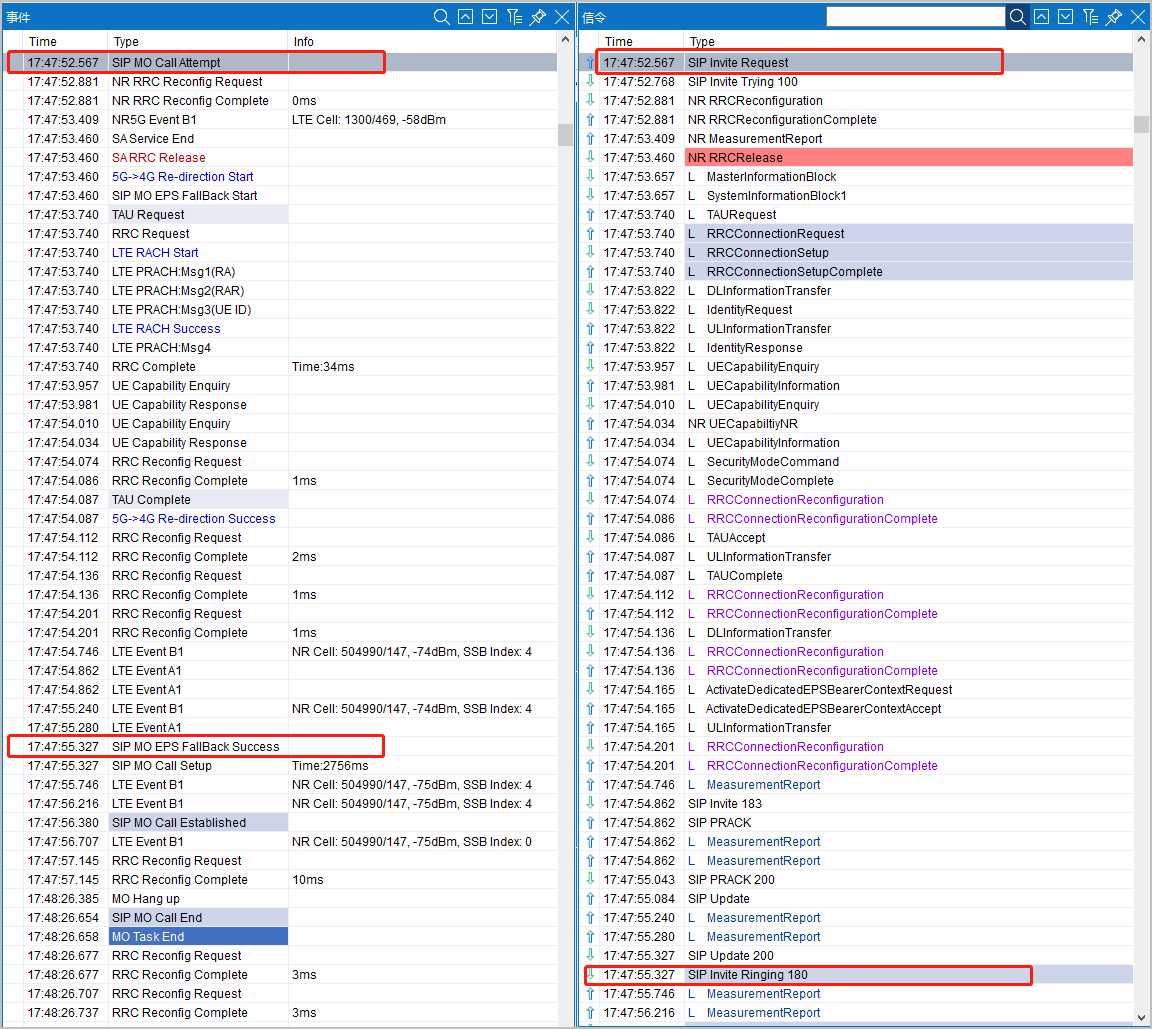The height and width of the screenshot is (1029, 1152).
Task: Jump to previous match in events panel
Action: (x=466, y=17)
